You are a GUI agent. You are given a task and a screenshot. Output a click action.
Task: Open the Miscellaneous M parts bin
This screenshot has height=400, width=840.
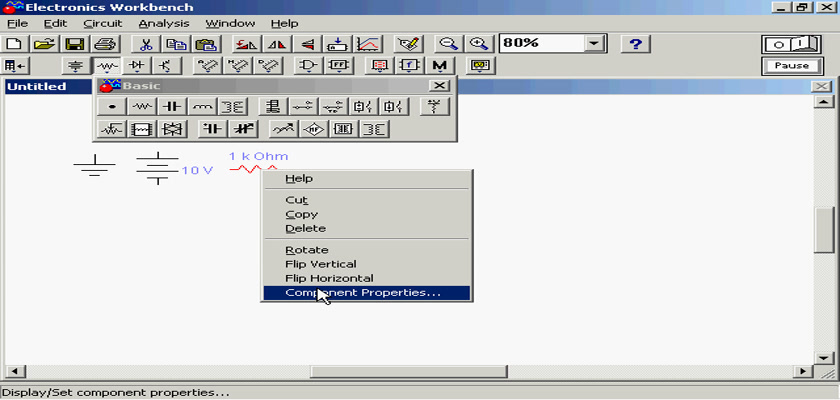click(x=439, y=66)
